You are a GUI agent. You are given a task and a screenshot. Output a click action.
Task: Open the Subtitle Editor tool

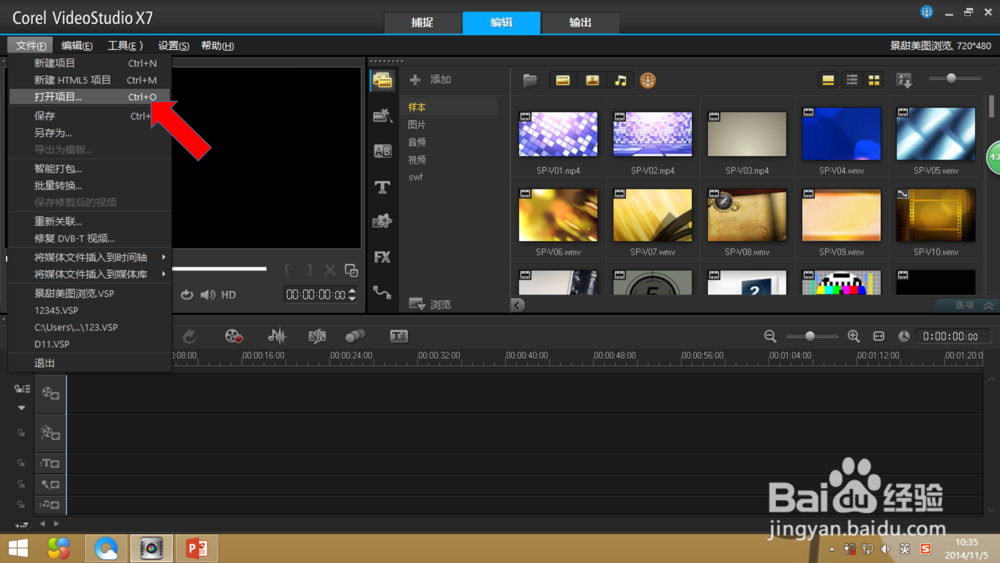click(399, 336)
